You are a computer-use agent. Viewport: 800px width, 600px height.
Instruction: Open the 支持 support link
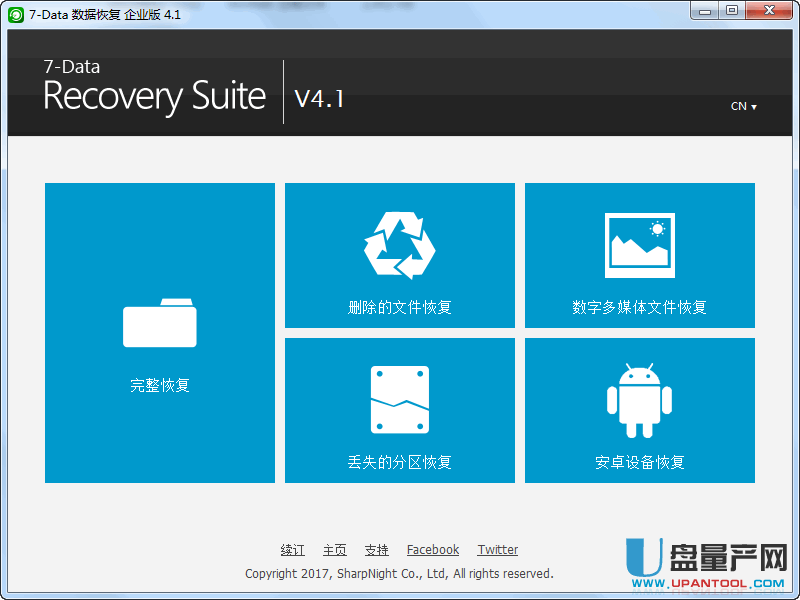(x=376, y=550)
